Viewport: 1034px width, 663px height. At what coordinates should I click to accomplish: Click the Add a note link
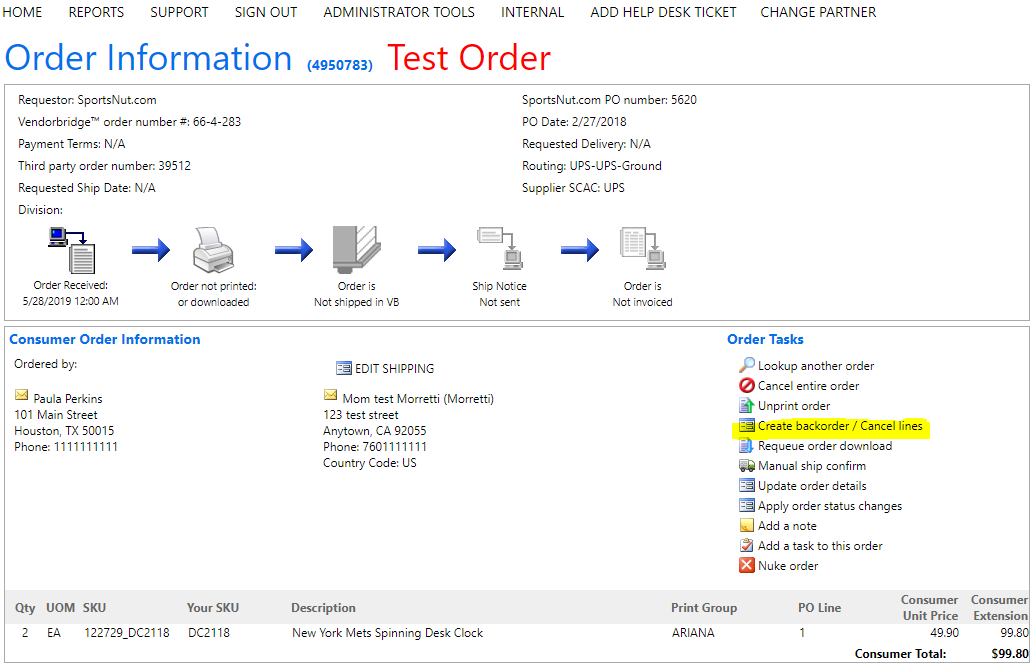(x=787, y=526)
